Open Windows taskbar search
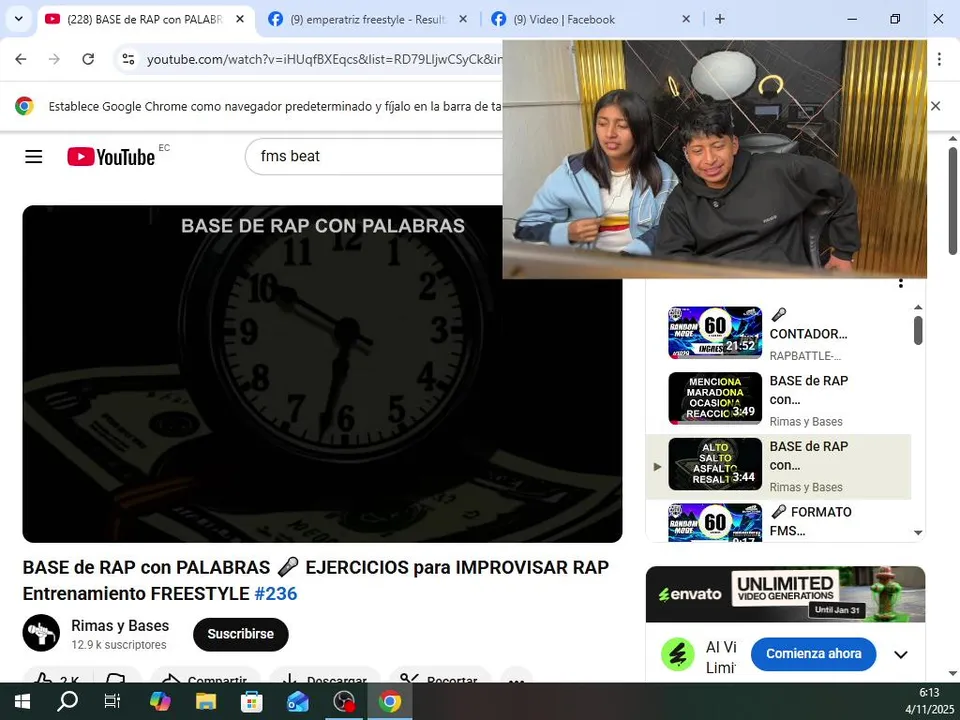This screenshot has width=960, height=720. click(67, 701)
